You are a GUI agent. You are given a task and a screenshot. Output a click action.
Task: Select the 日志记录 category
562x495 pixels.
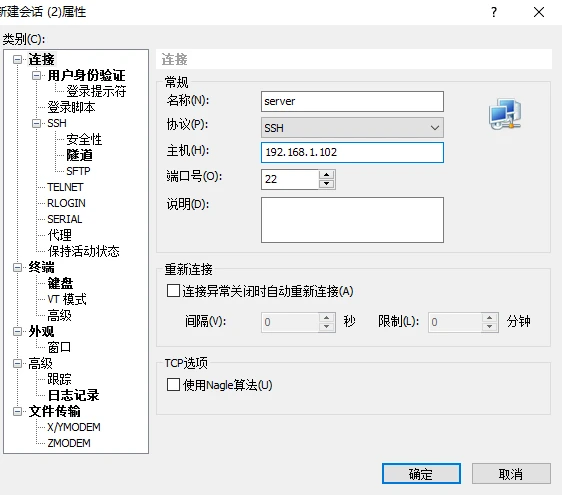coord(73,395)
